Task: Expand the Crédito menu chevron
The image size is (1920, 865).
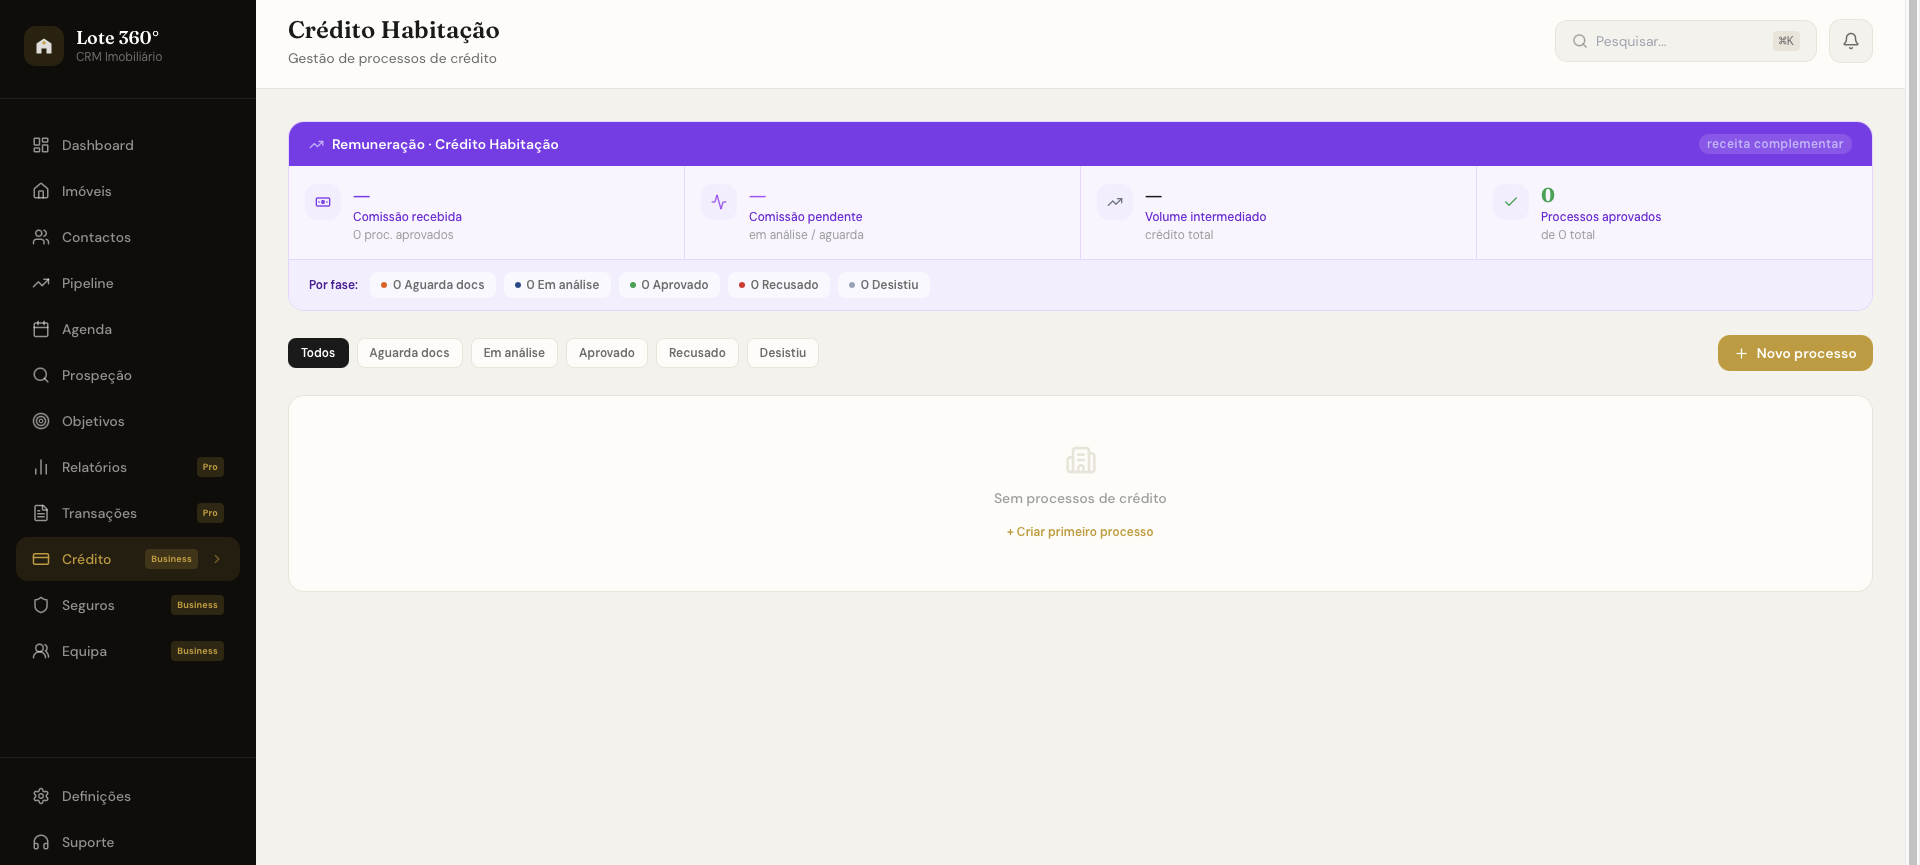Action: point(217,559)
